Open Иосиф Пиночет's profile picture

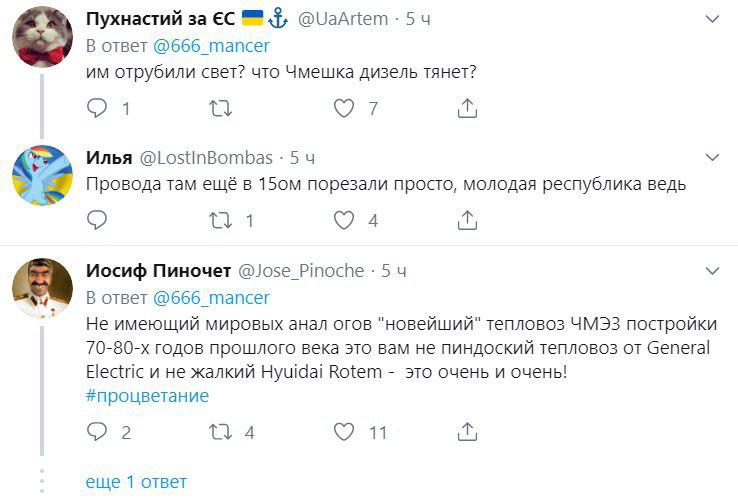point(42,288)
